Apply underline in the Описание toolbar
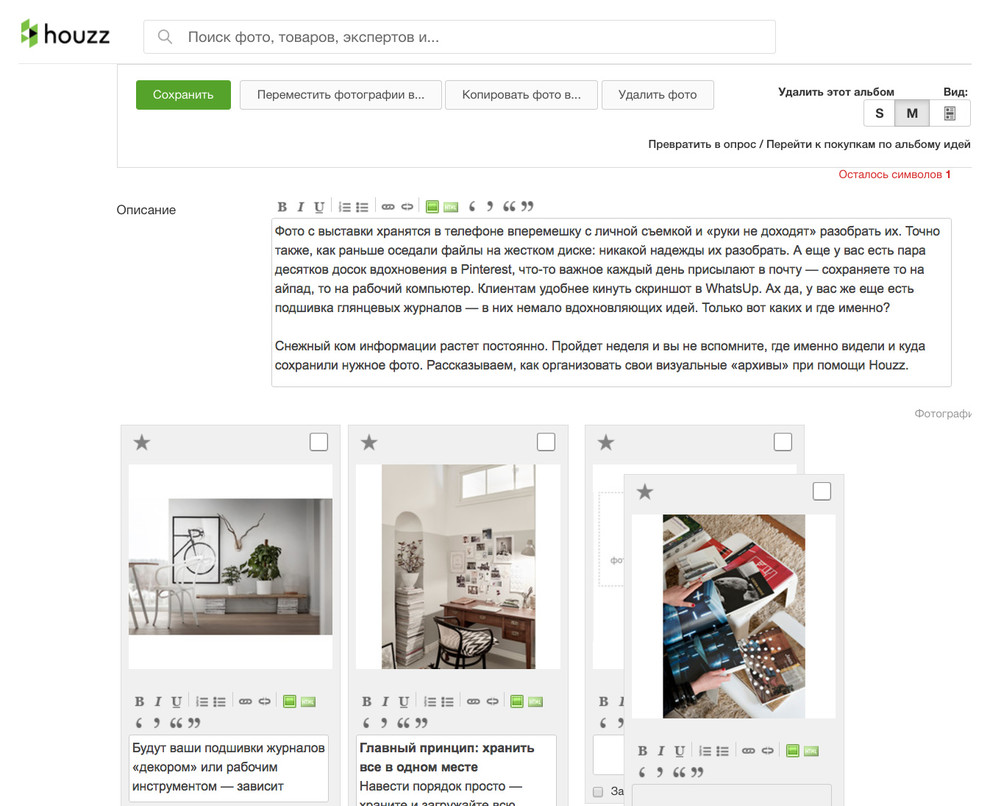Image resolution: width=990 pixels, height=806 pixels. coord(319,207)
